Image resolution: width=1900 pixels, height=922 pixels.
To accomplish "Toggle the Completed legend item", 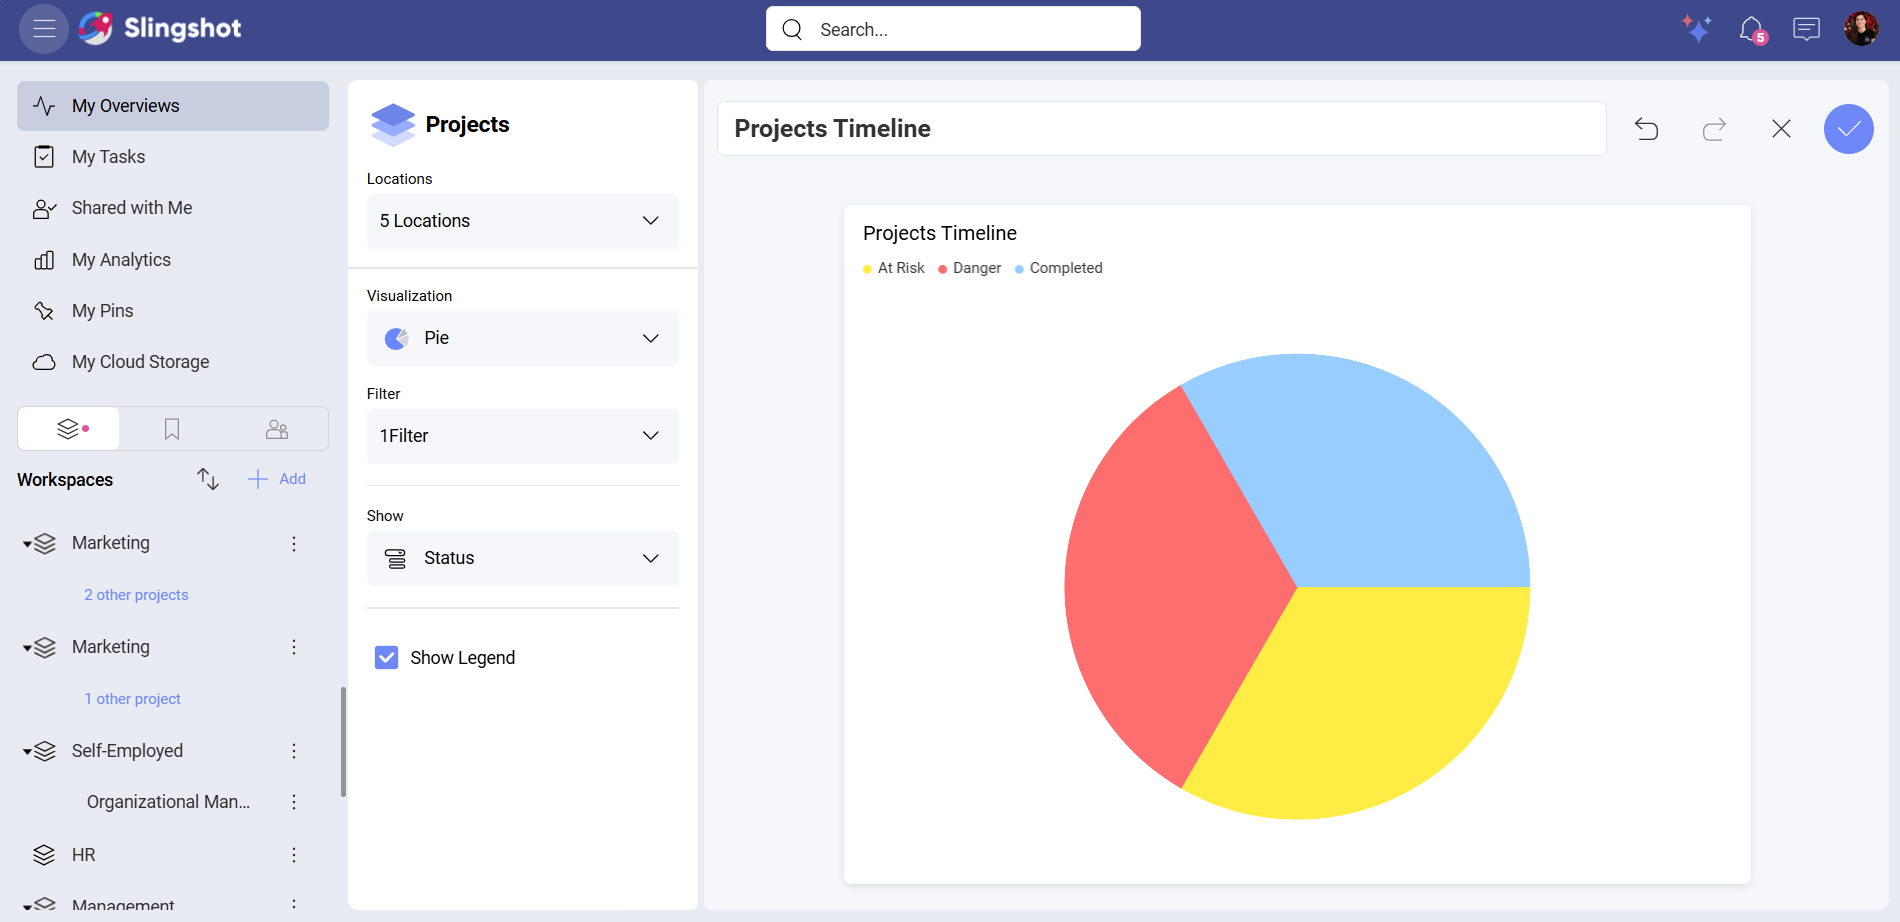I will [1058, 268].
